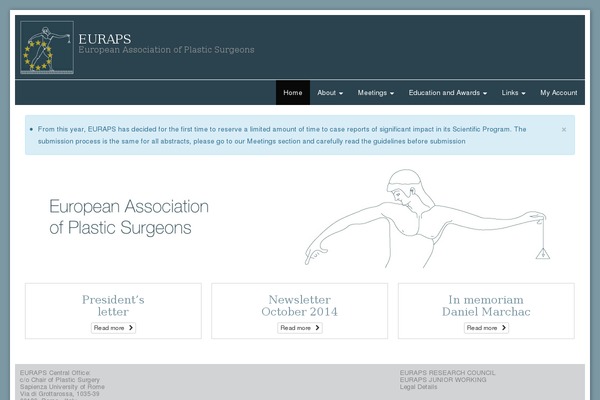Read more on Newsletter October 2014
This screenshot has width=600, height=400.
tap(300, 328)
